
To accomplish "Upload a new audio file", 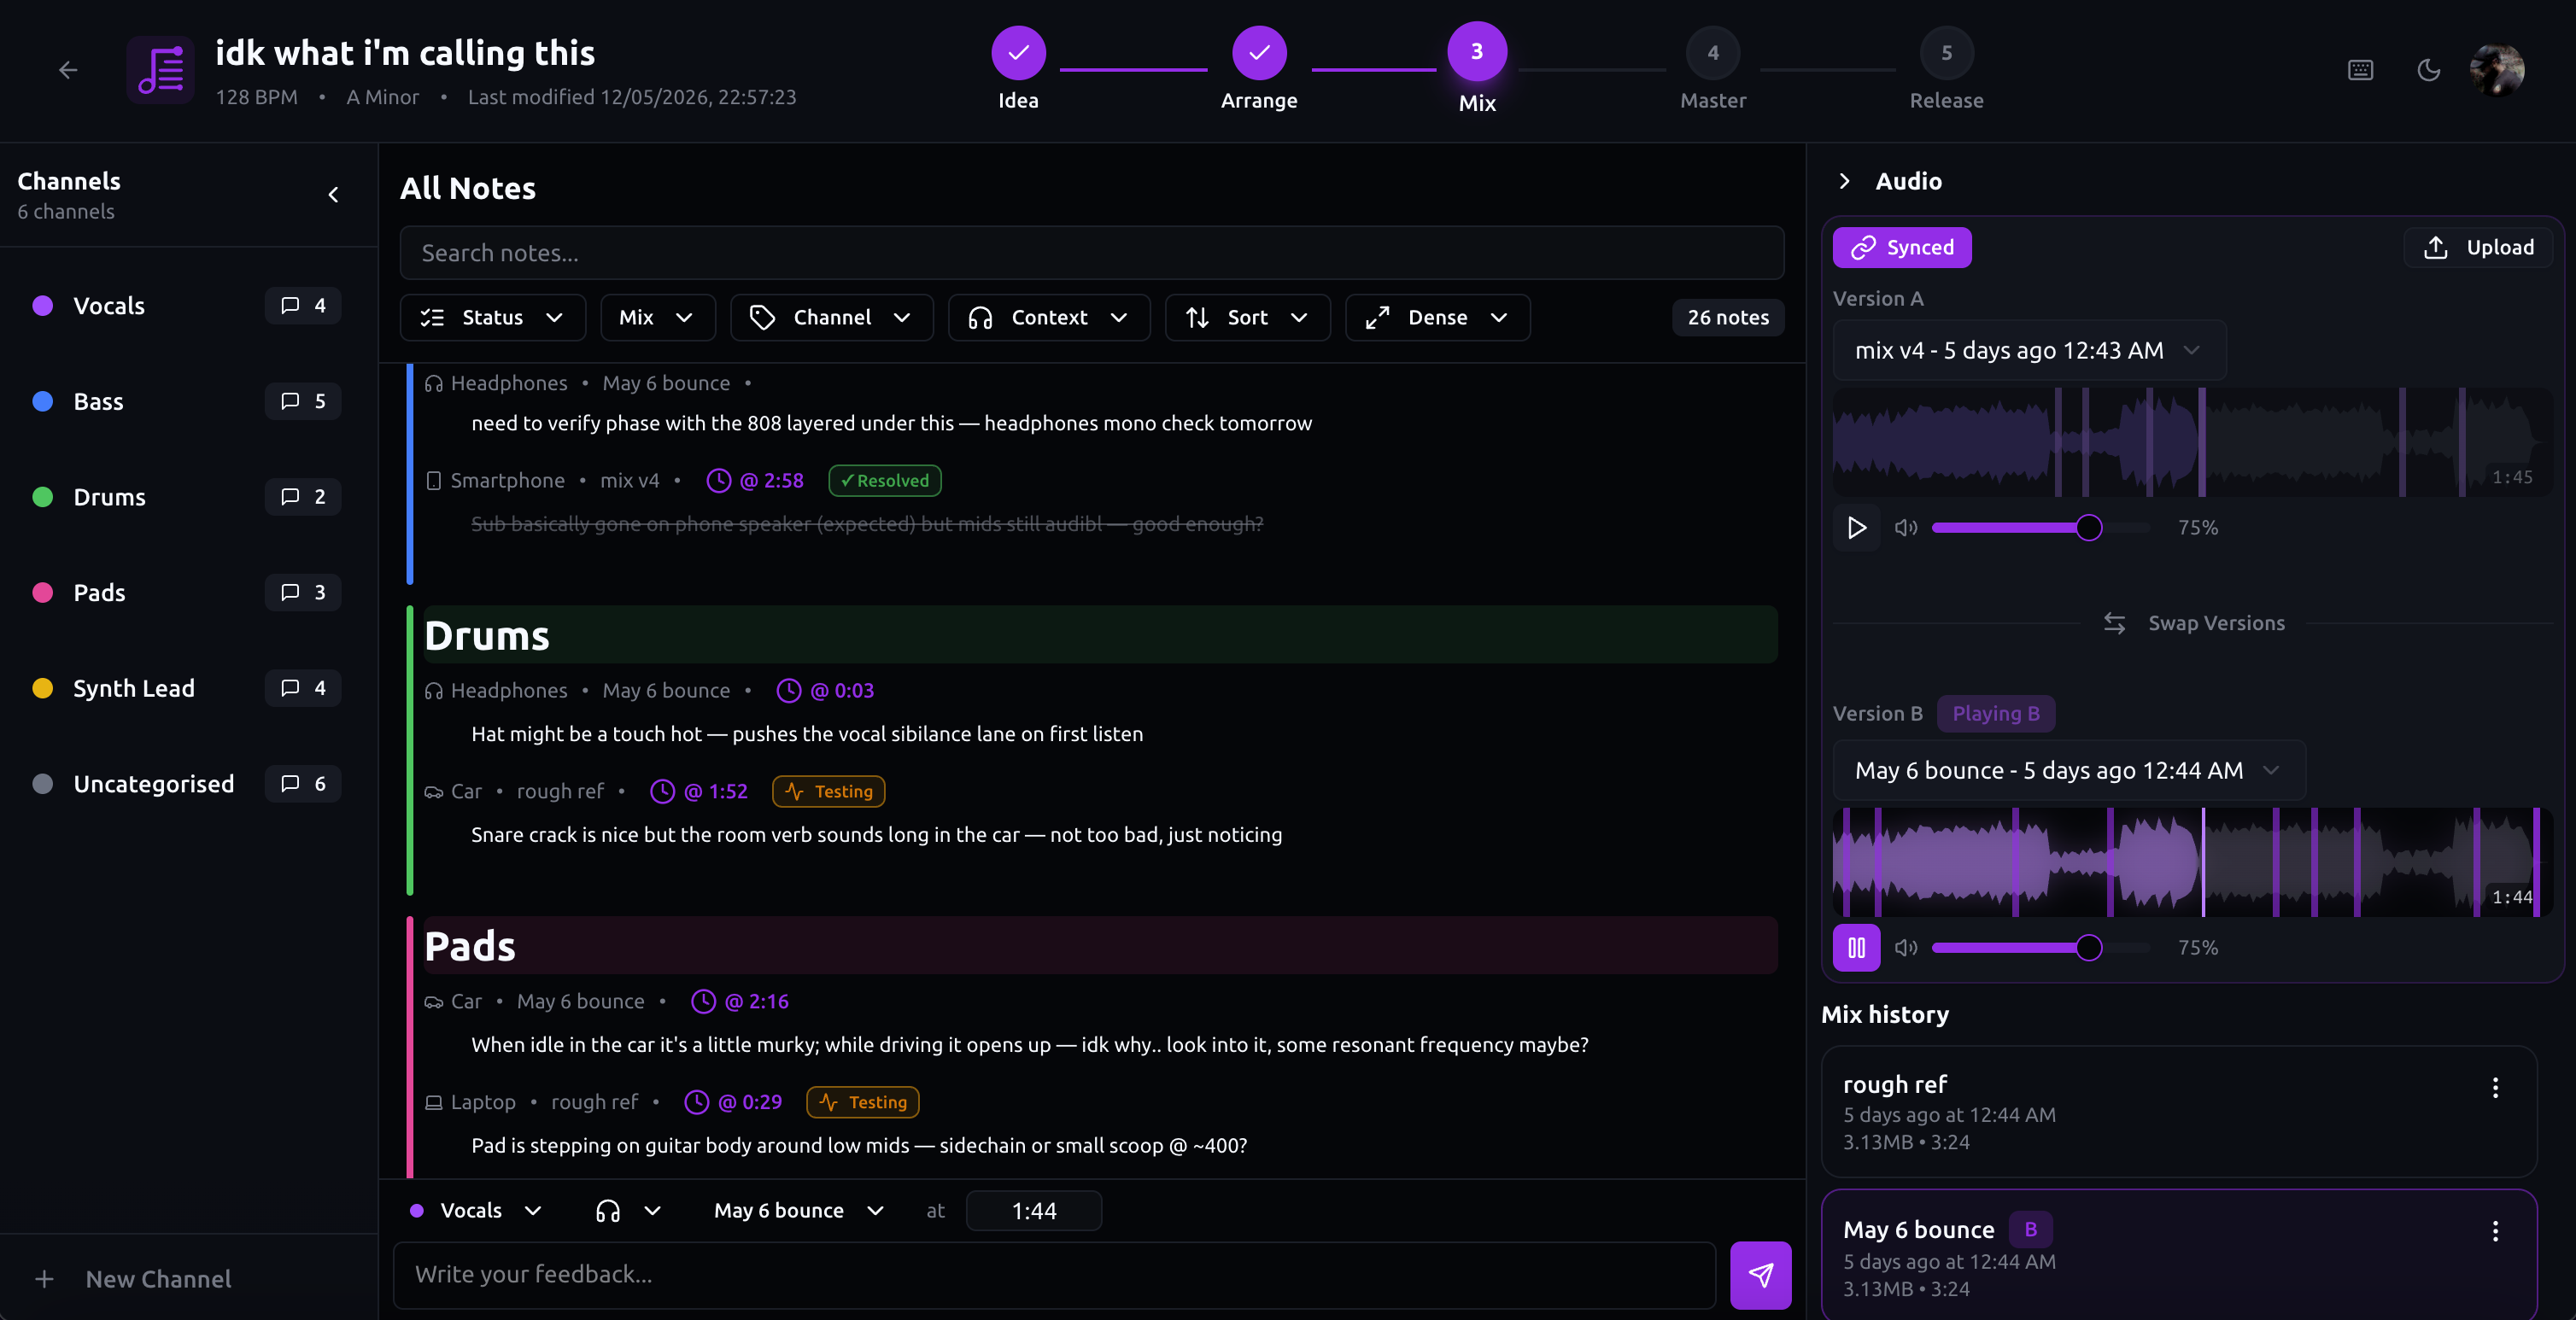I will (2478, 248).
